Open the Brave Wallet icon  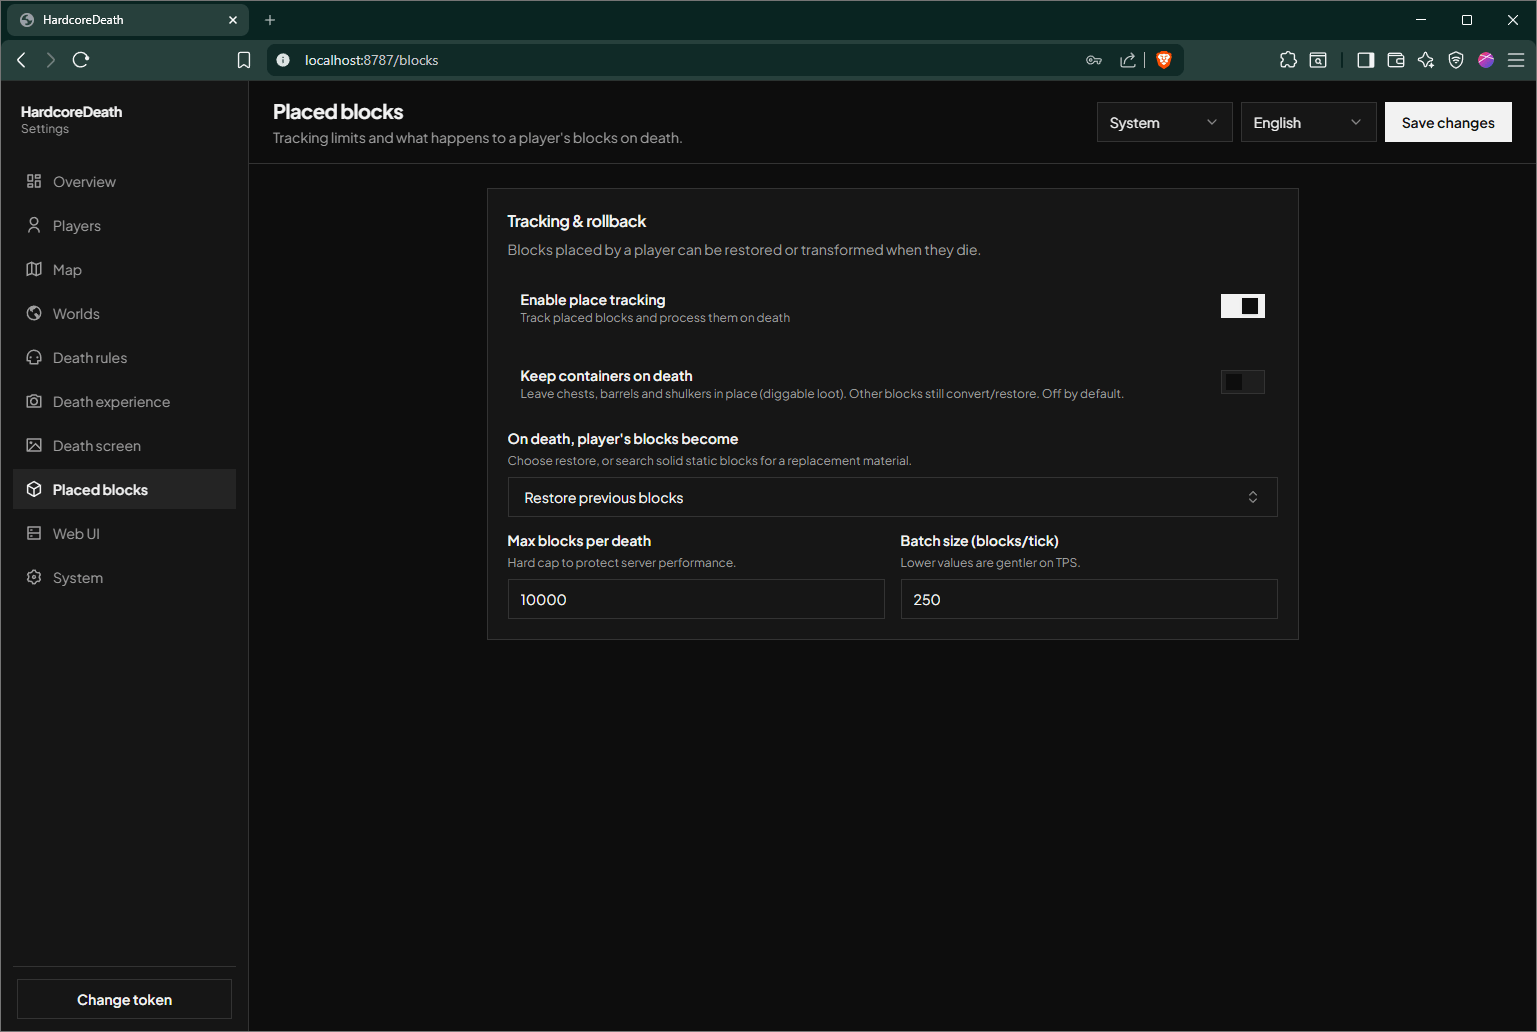point(1396,60)
